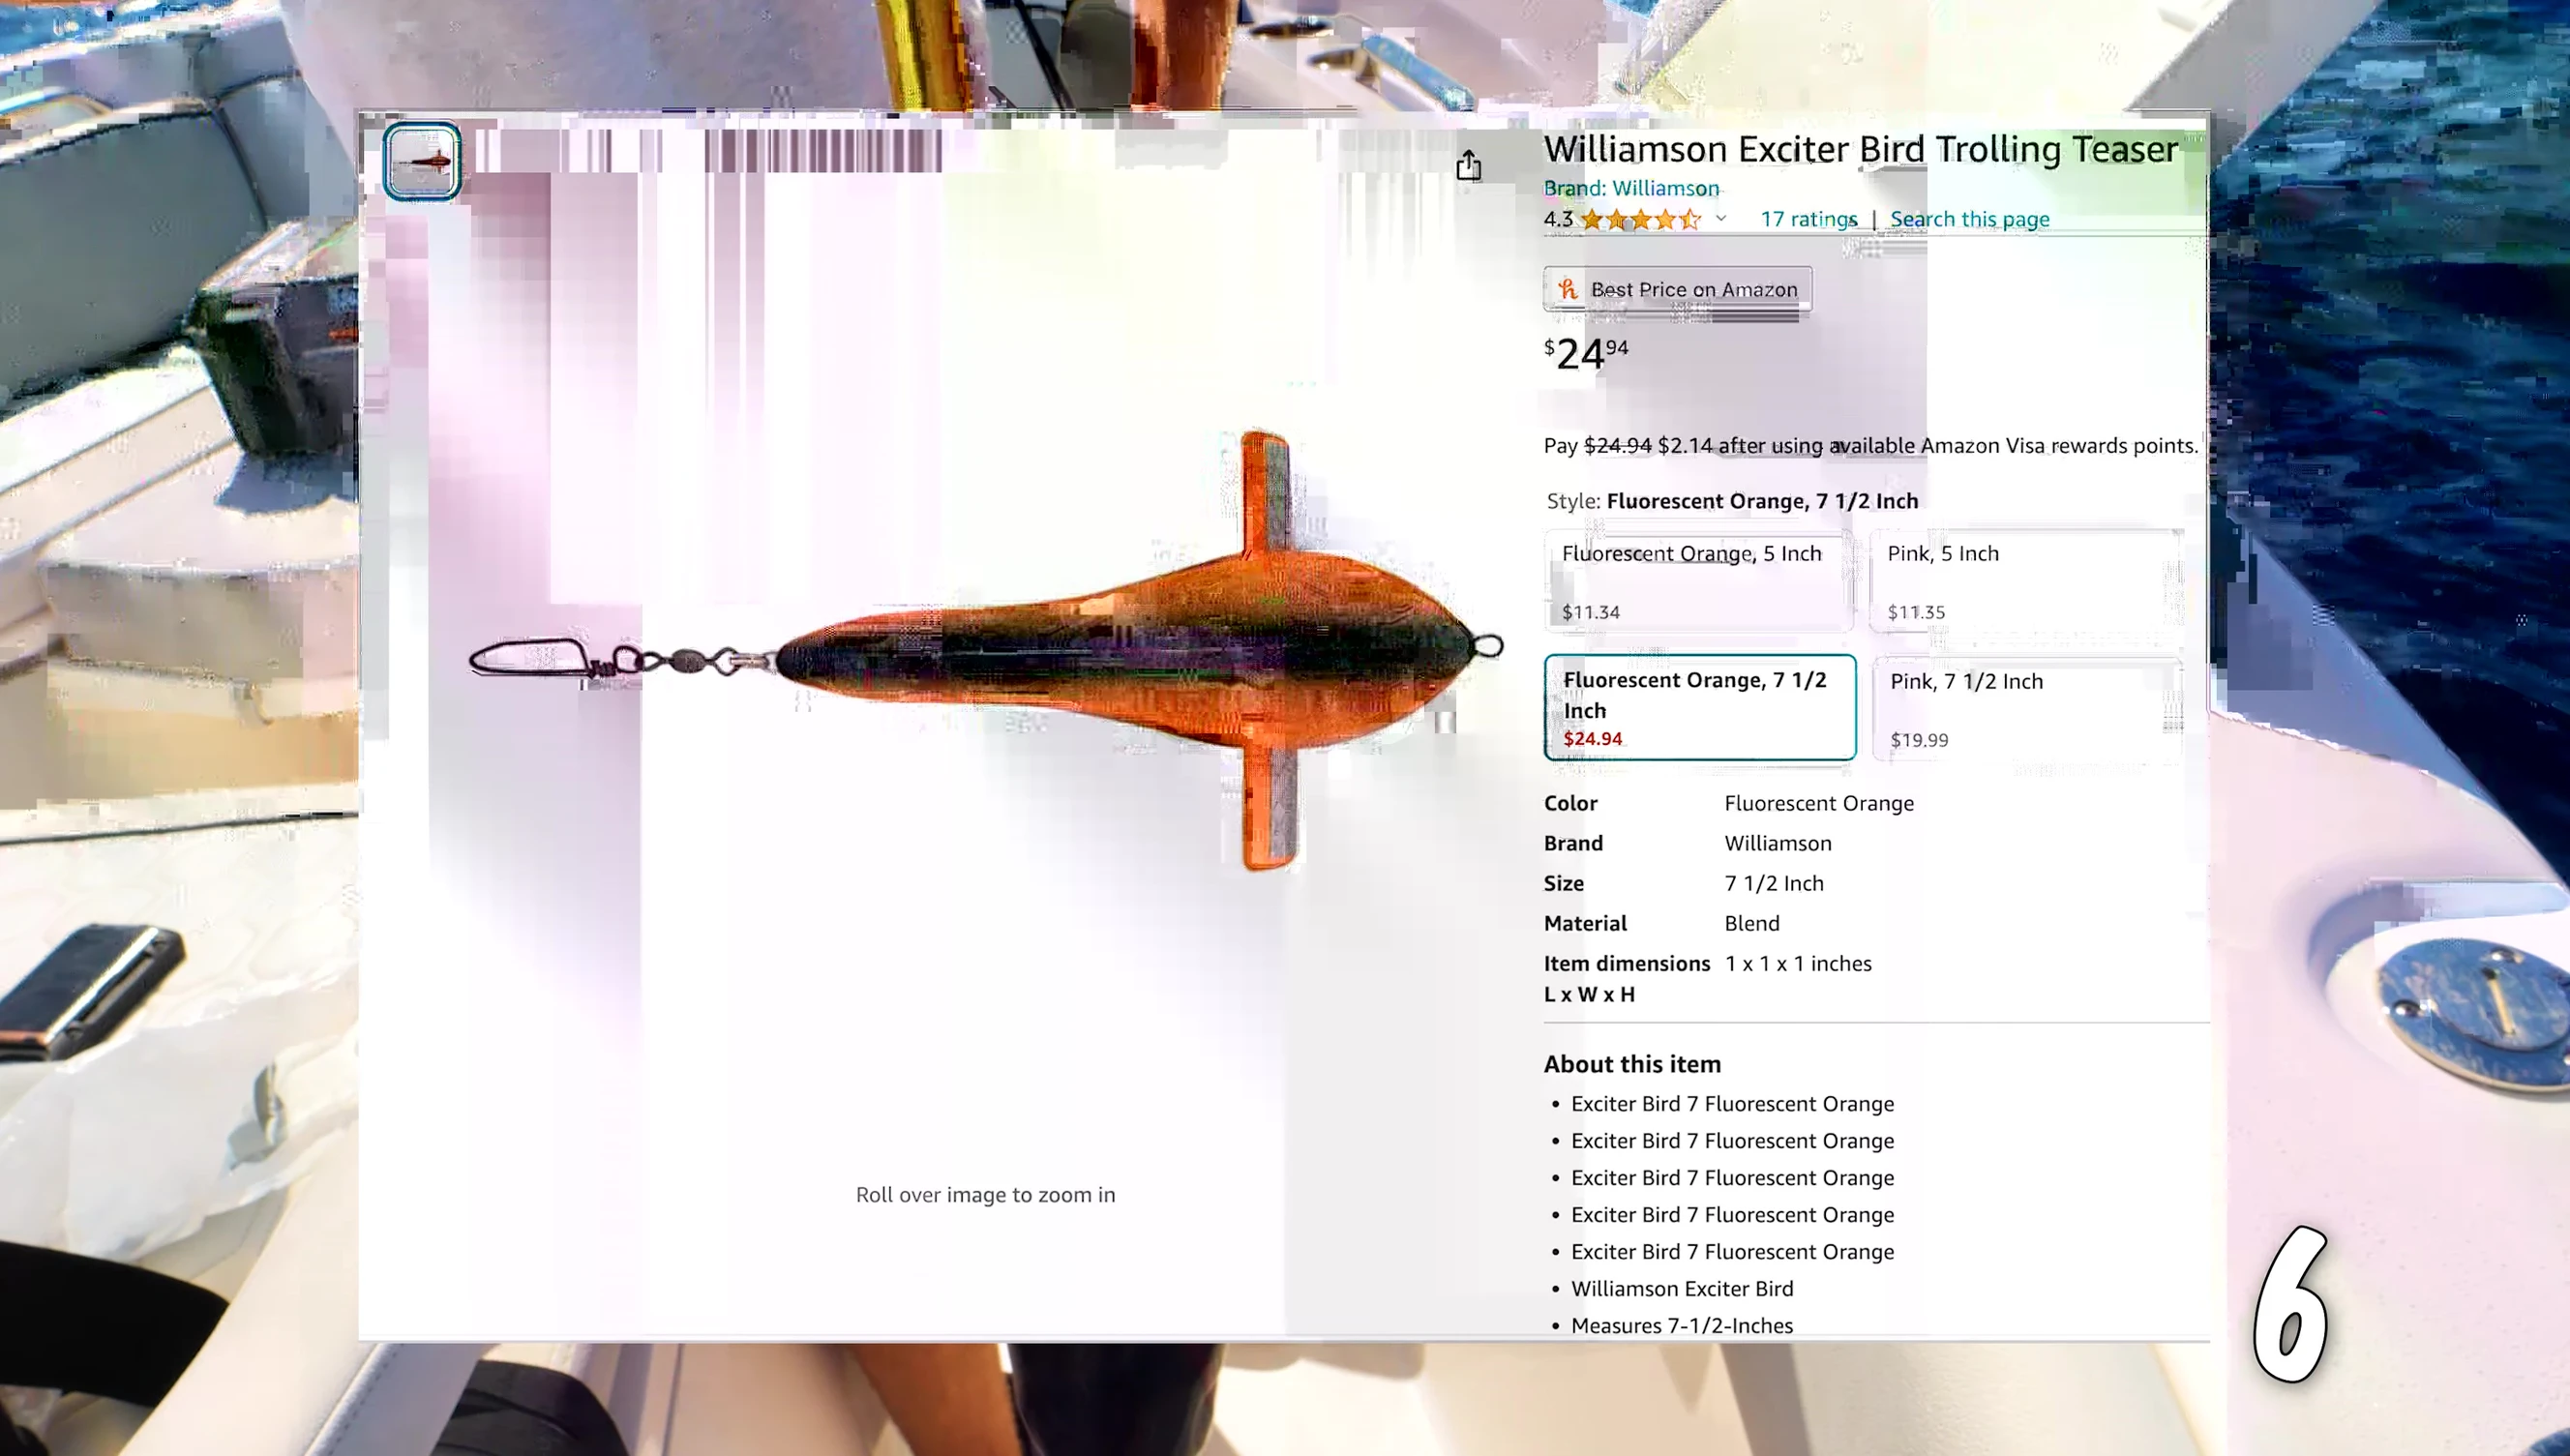The width and height of the screenshot is (2570, 1456).
Task: Click the $24.94 main price
Action: click(1586, 353)
